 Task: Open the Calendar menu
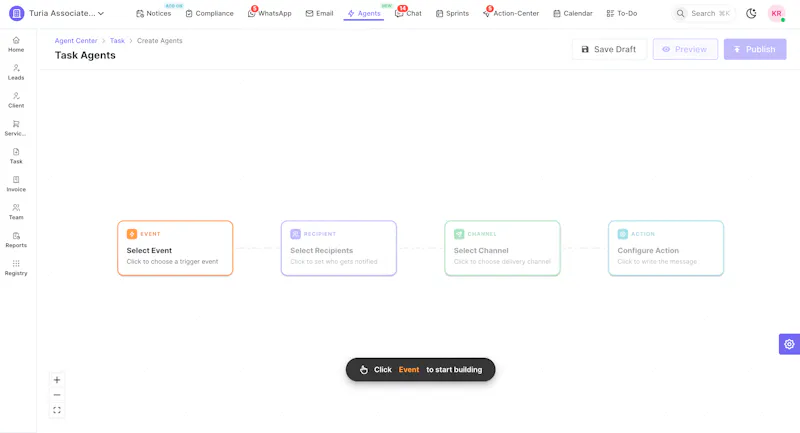click(x=573, y=13)
